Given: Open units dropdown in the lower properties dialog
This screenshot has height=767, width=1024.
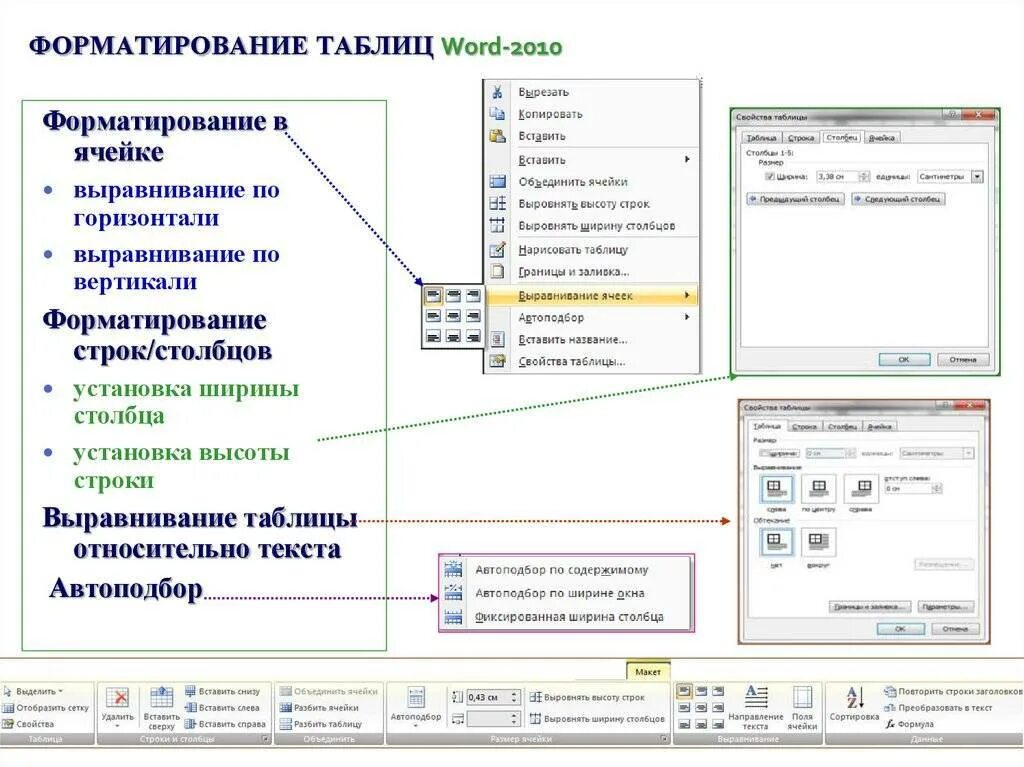Looking at the screenshot, I should (x=968, y=453).
